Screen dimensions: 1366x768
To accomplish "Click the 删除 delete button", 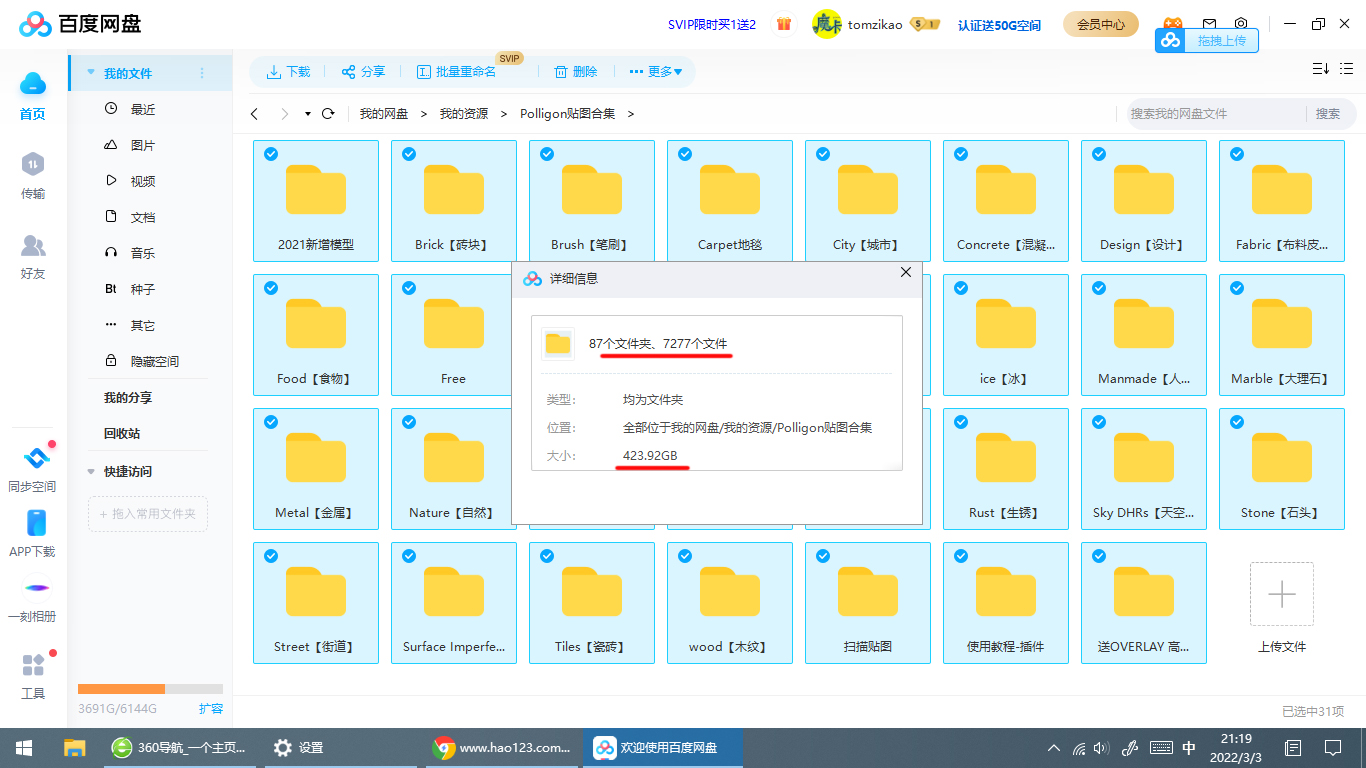I will point(575,72).
